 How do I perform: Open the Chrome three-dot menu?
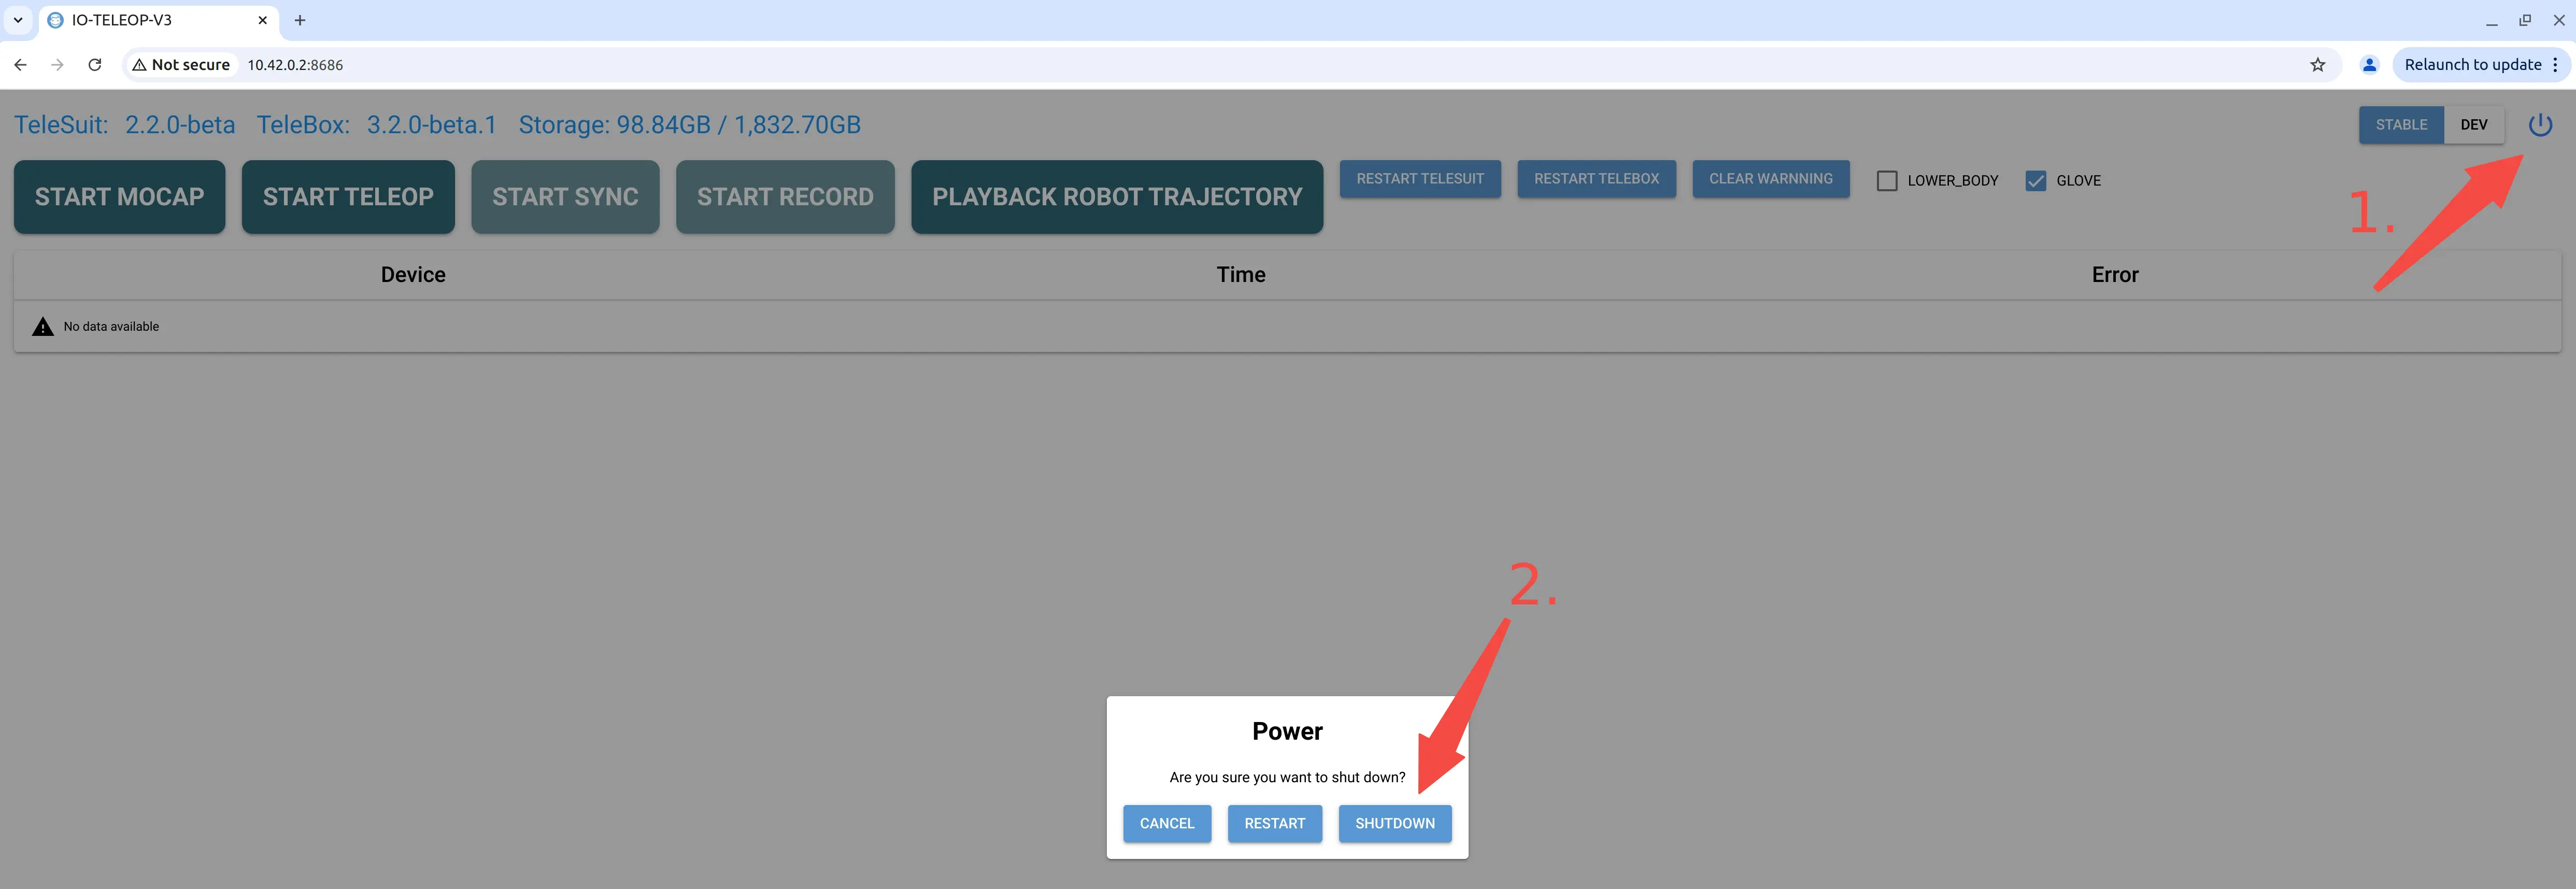[x=2559, y=64]
